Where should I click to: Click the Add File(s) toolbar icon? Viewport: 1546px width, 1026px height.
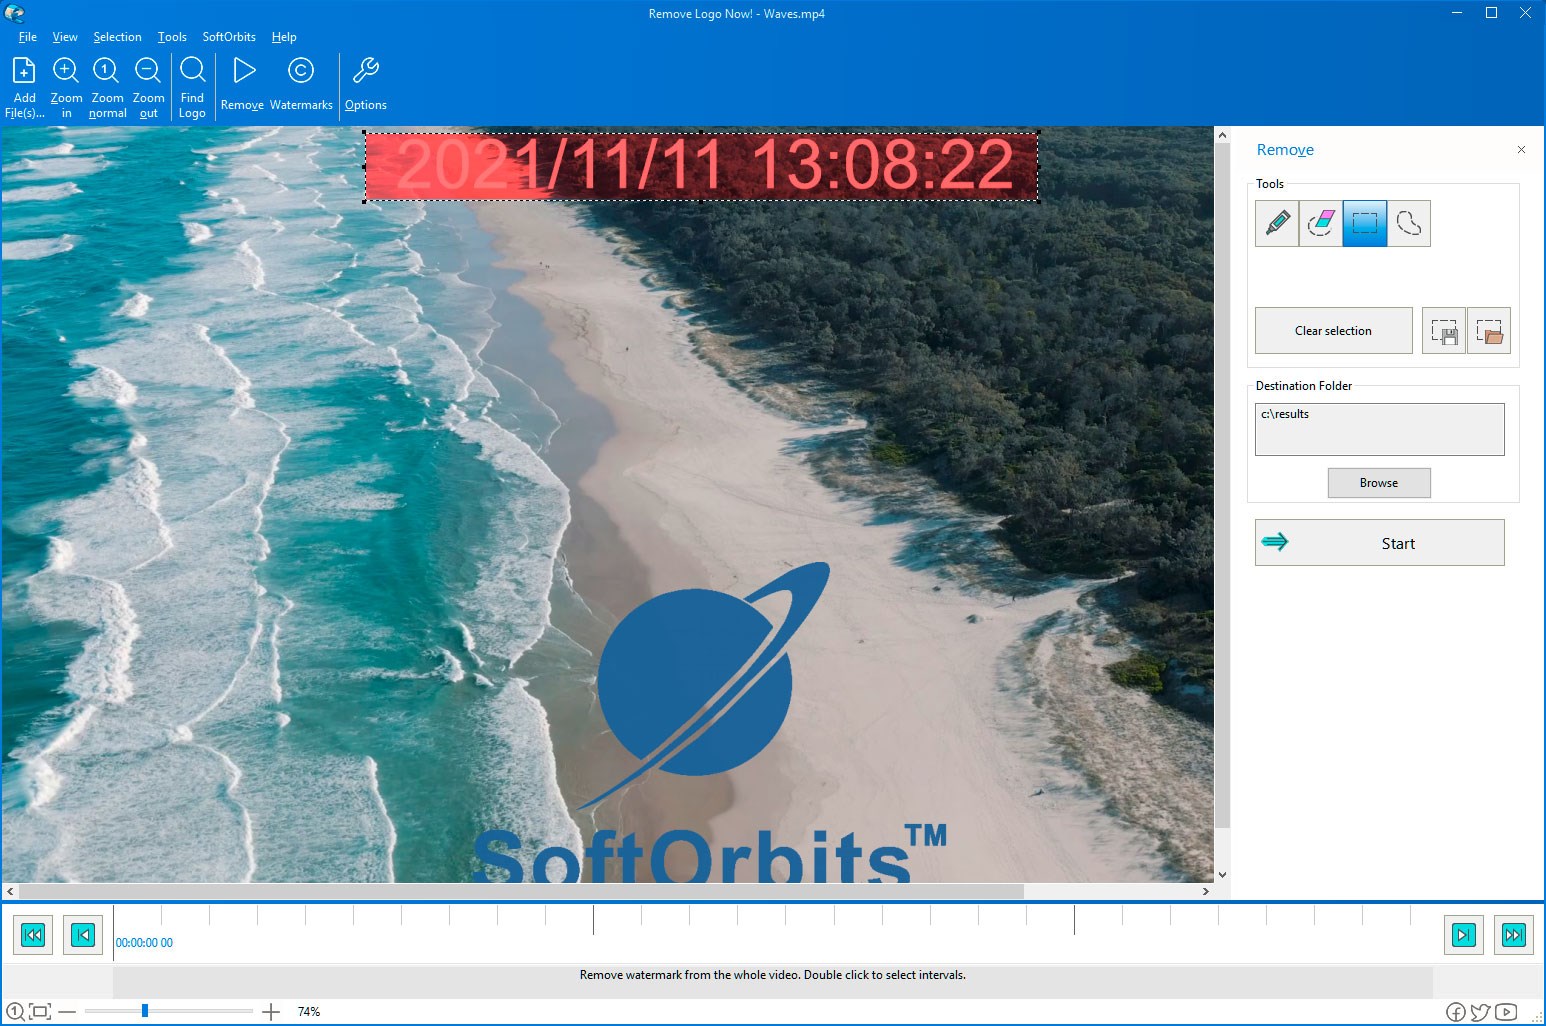(24, 71)
